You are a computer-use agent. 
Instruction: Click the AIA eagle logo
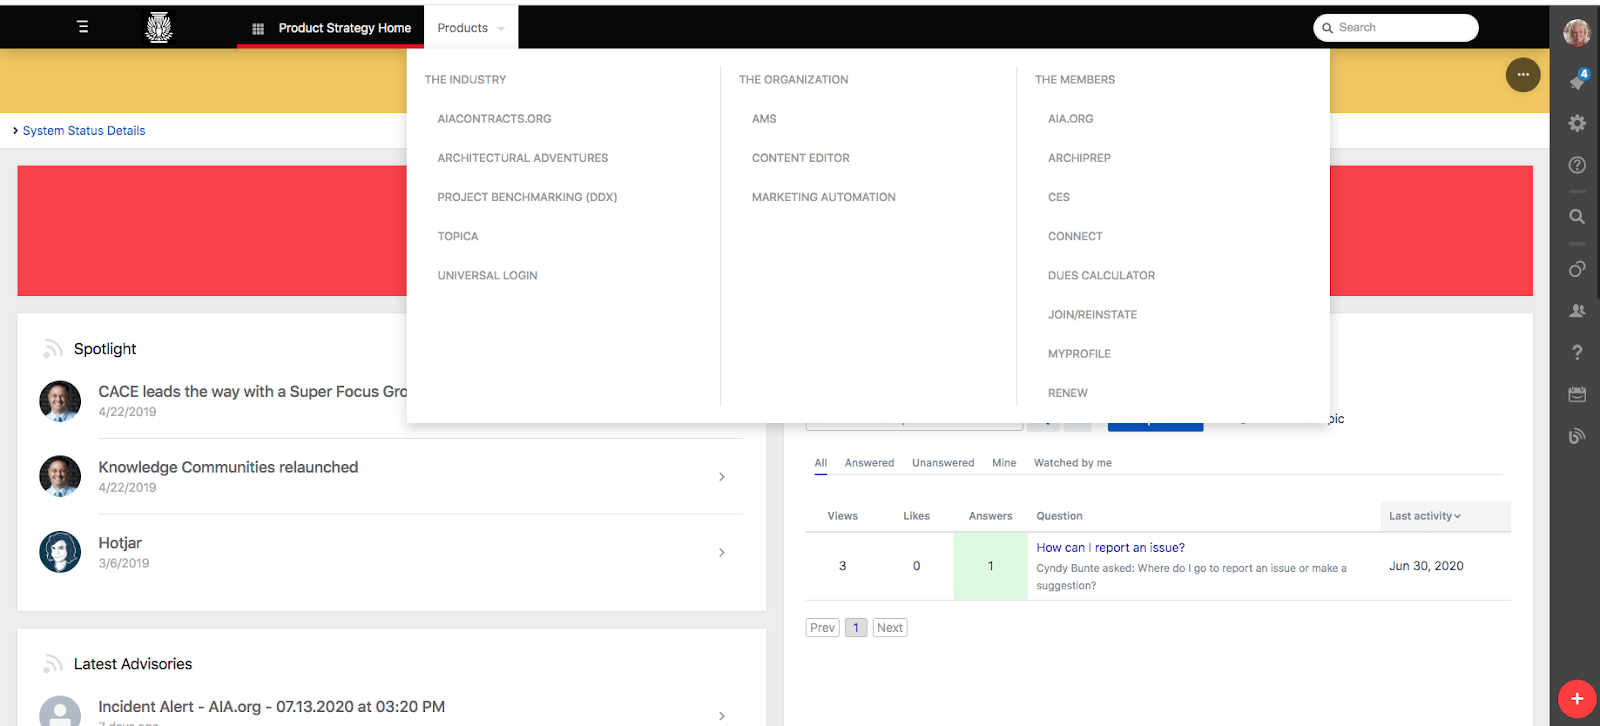pos(159,27)
